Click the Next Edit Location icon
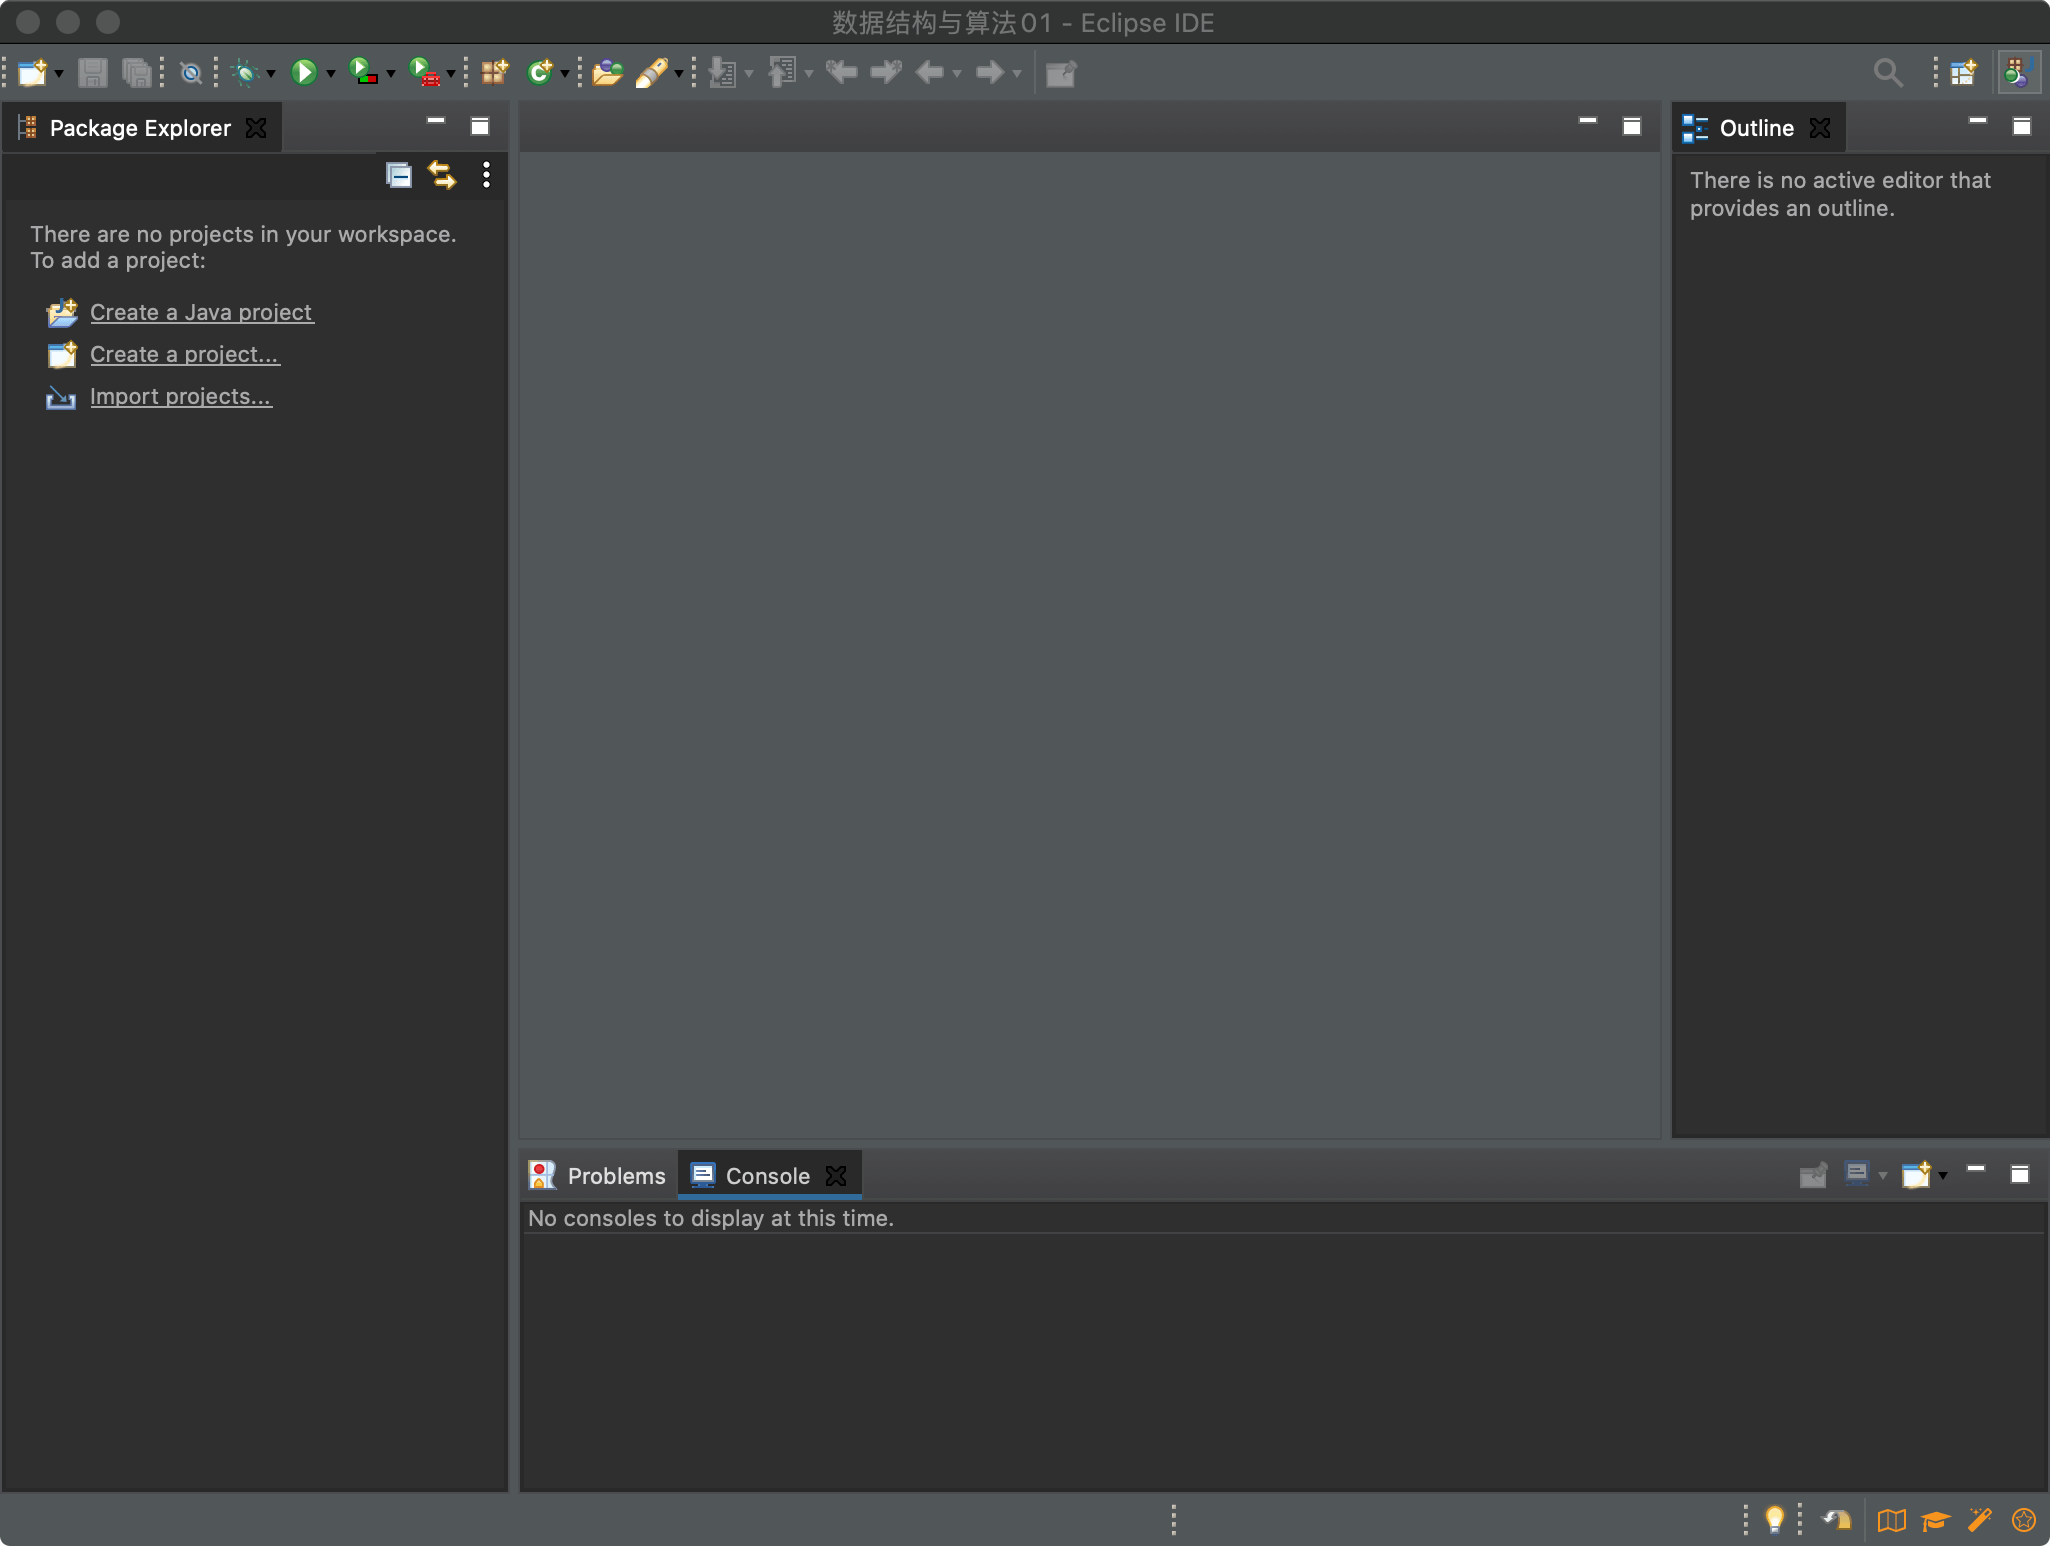Viewport: 2050px width, 1546px height. pyautogui.click(x=886, y=72)
